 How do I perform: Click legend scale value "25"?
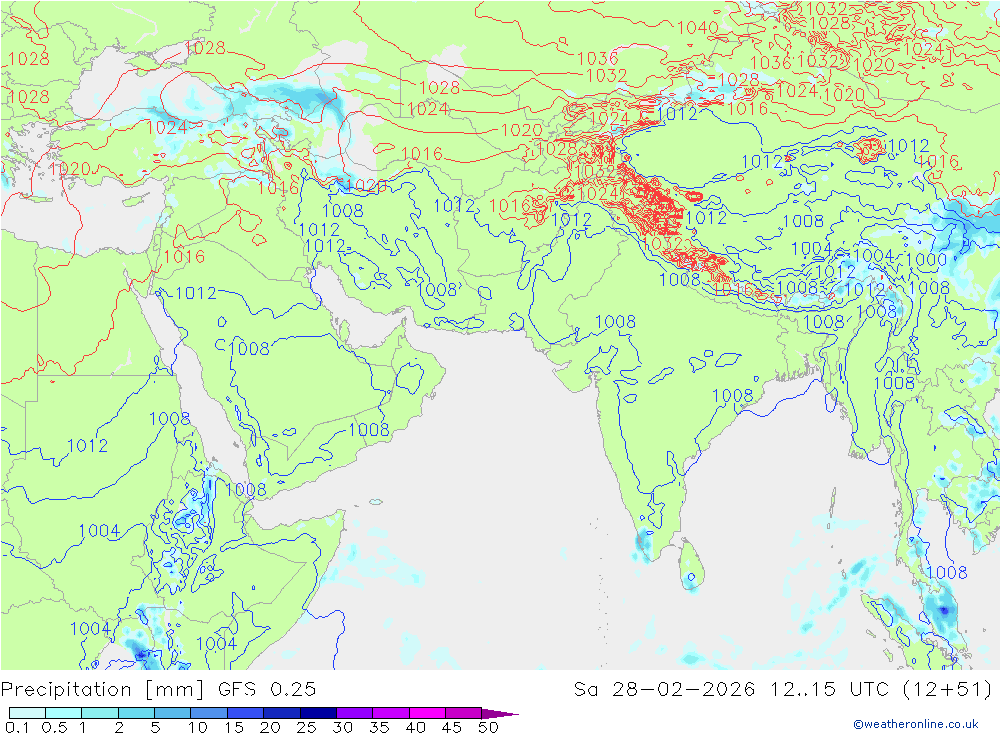point(306,727)
